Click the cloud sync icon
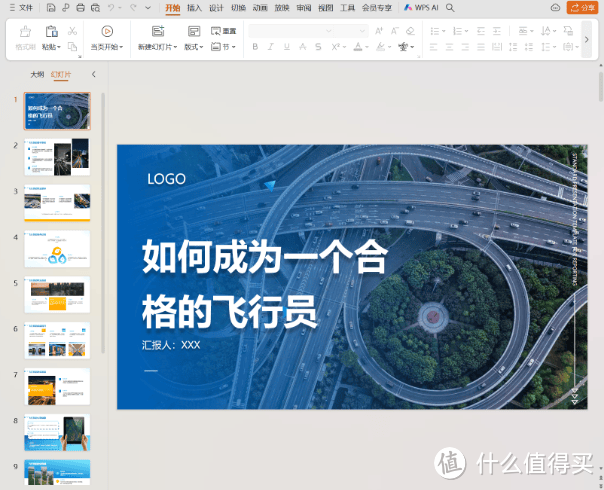This screenshot has width=604, height=490. 555,7
